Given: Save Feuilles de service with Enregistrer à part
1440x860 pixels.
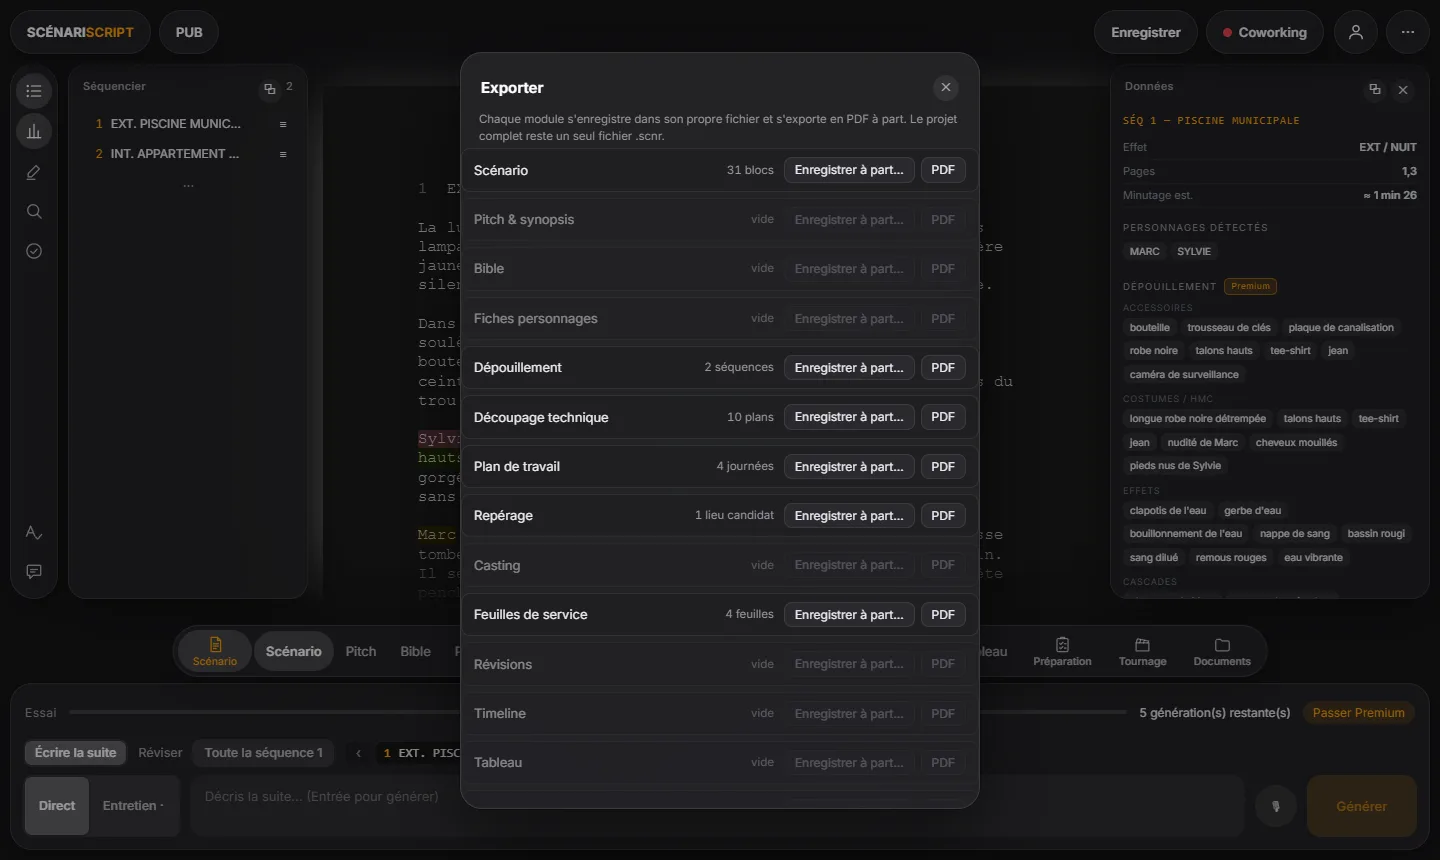Looking at the screenshot, I should (849, 615).
